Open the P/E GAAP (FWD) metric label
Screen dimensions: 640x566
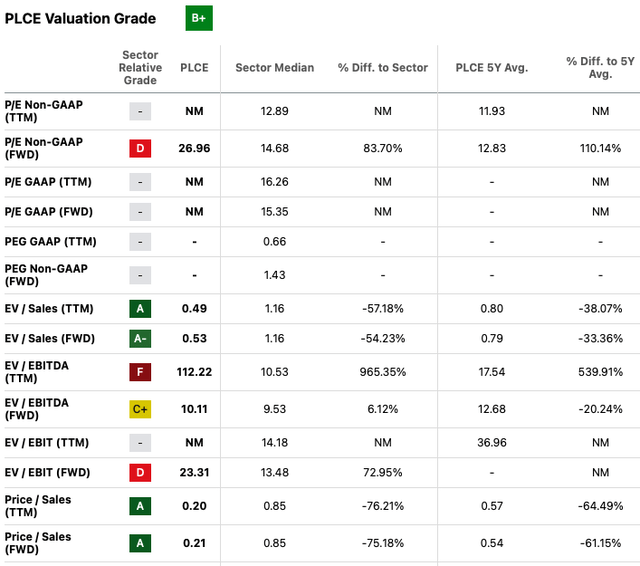[49, 211]
